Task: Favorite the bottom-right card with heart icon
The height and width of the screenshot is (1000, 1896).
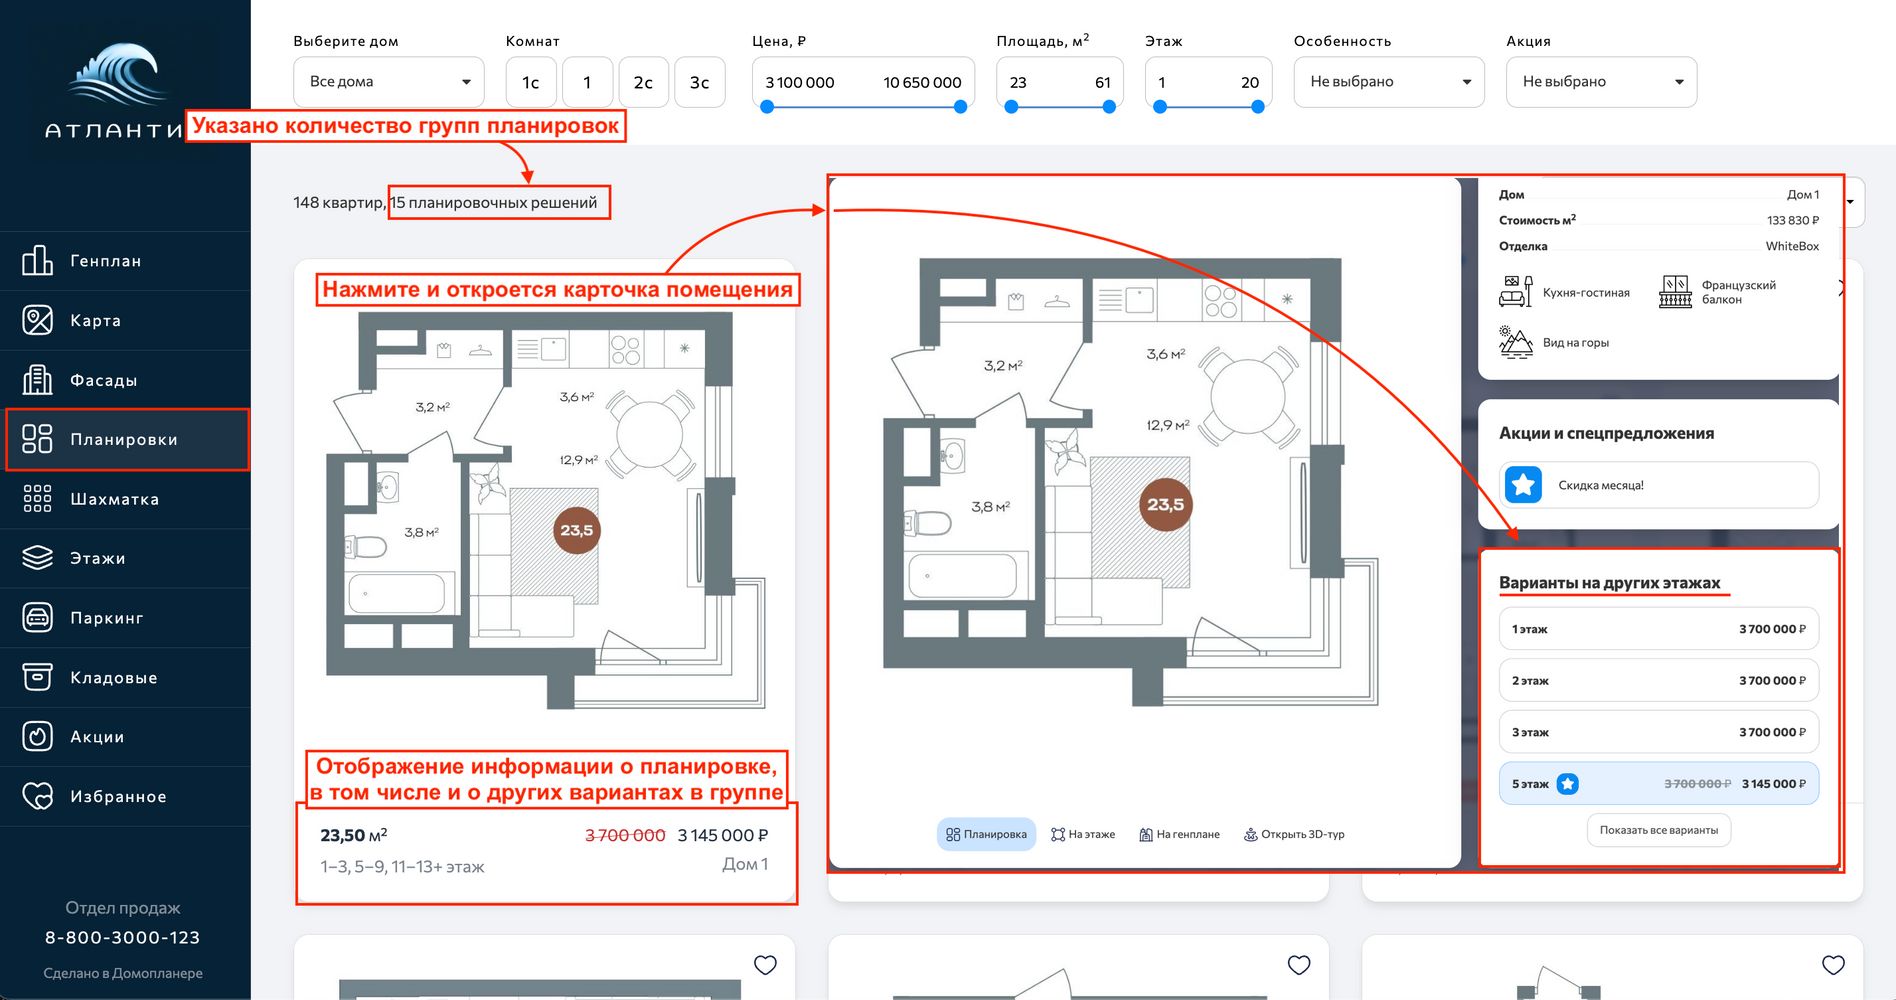Action: [x=1833, y=965]
